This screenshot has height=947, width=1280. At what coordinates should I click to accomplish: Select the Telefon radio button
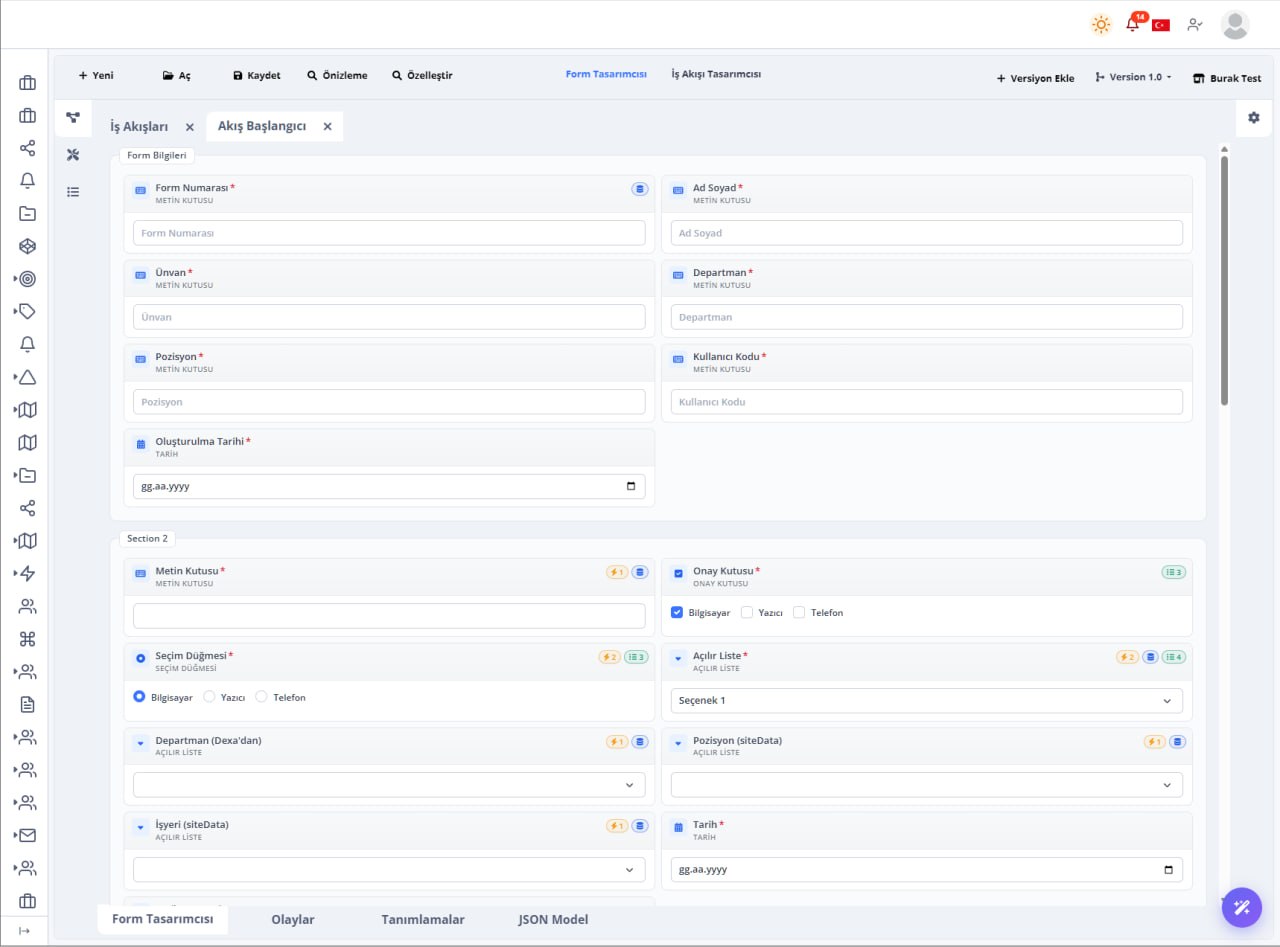261,697
